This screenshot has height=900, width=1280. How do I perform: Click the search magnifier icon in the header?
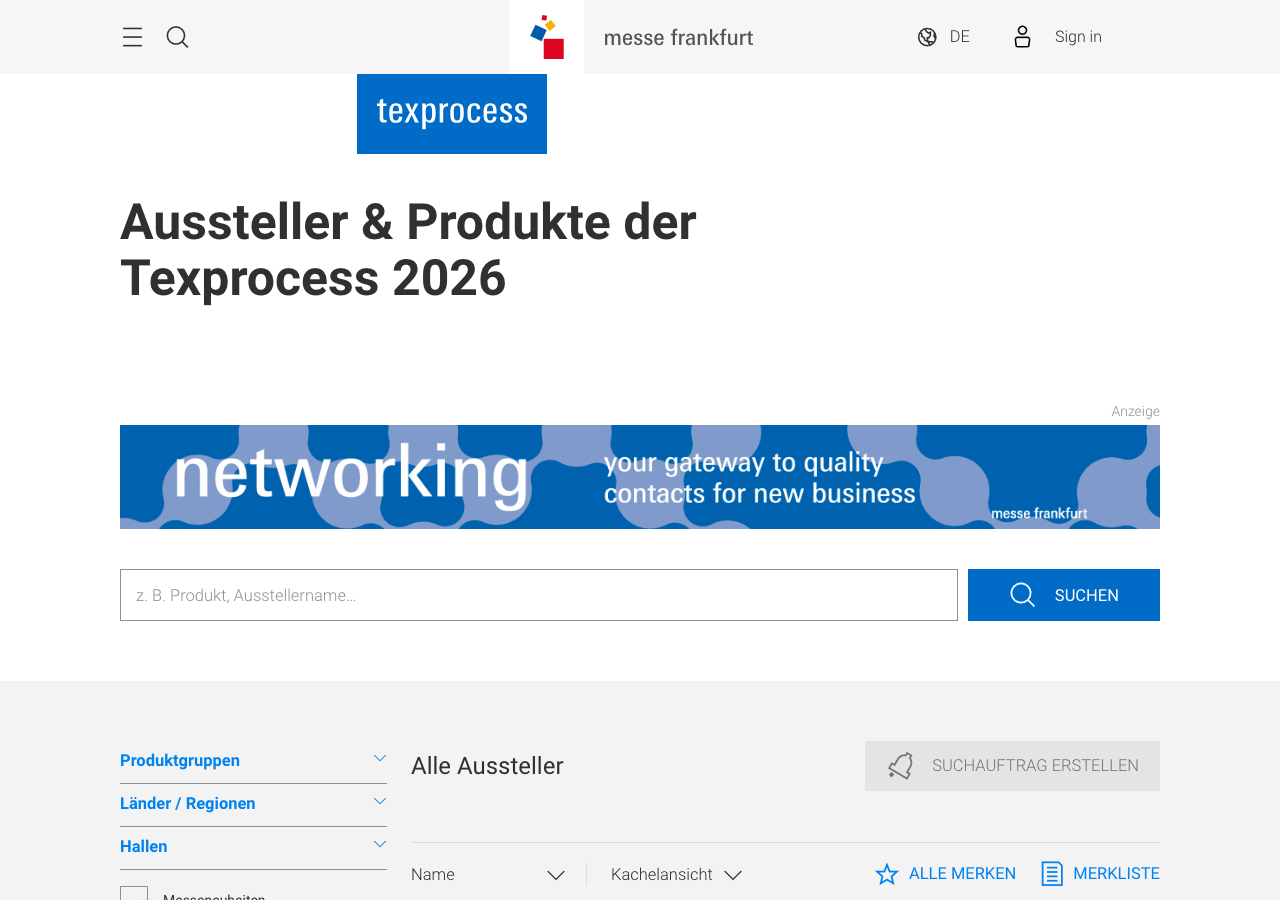tap(175, 36)
